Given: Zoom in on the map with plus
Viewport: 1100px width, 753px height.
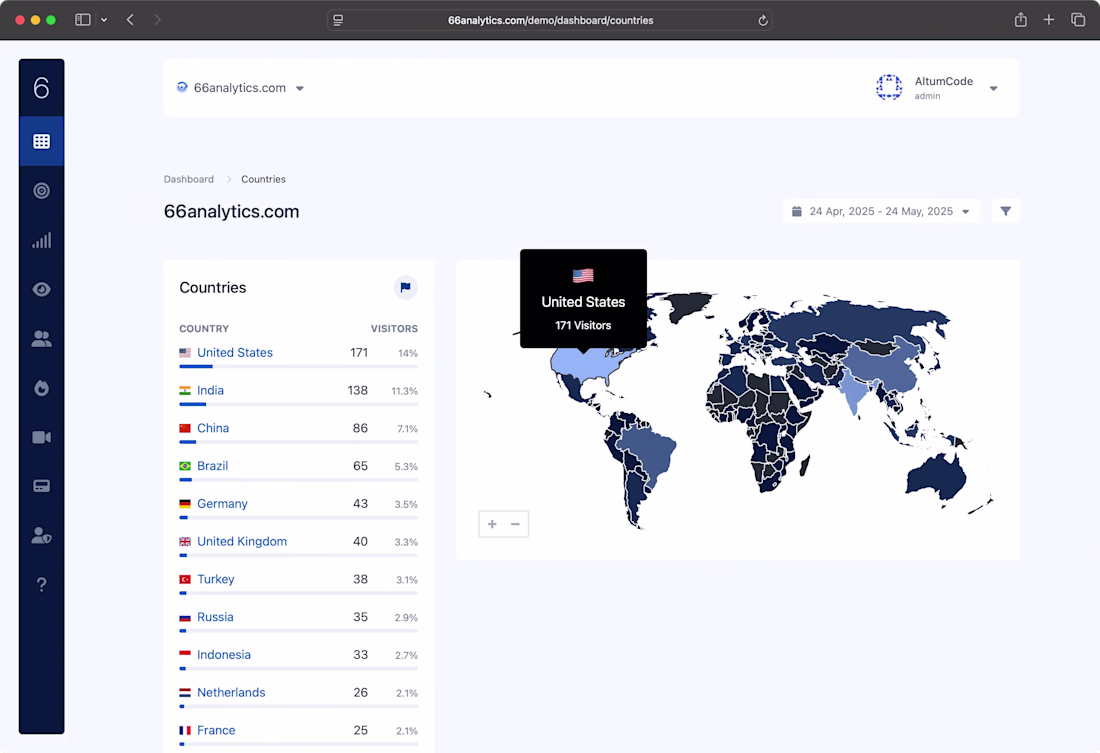Looking at the screenshot, I should [x=492, y=524].
